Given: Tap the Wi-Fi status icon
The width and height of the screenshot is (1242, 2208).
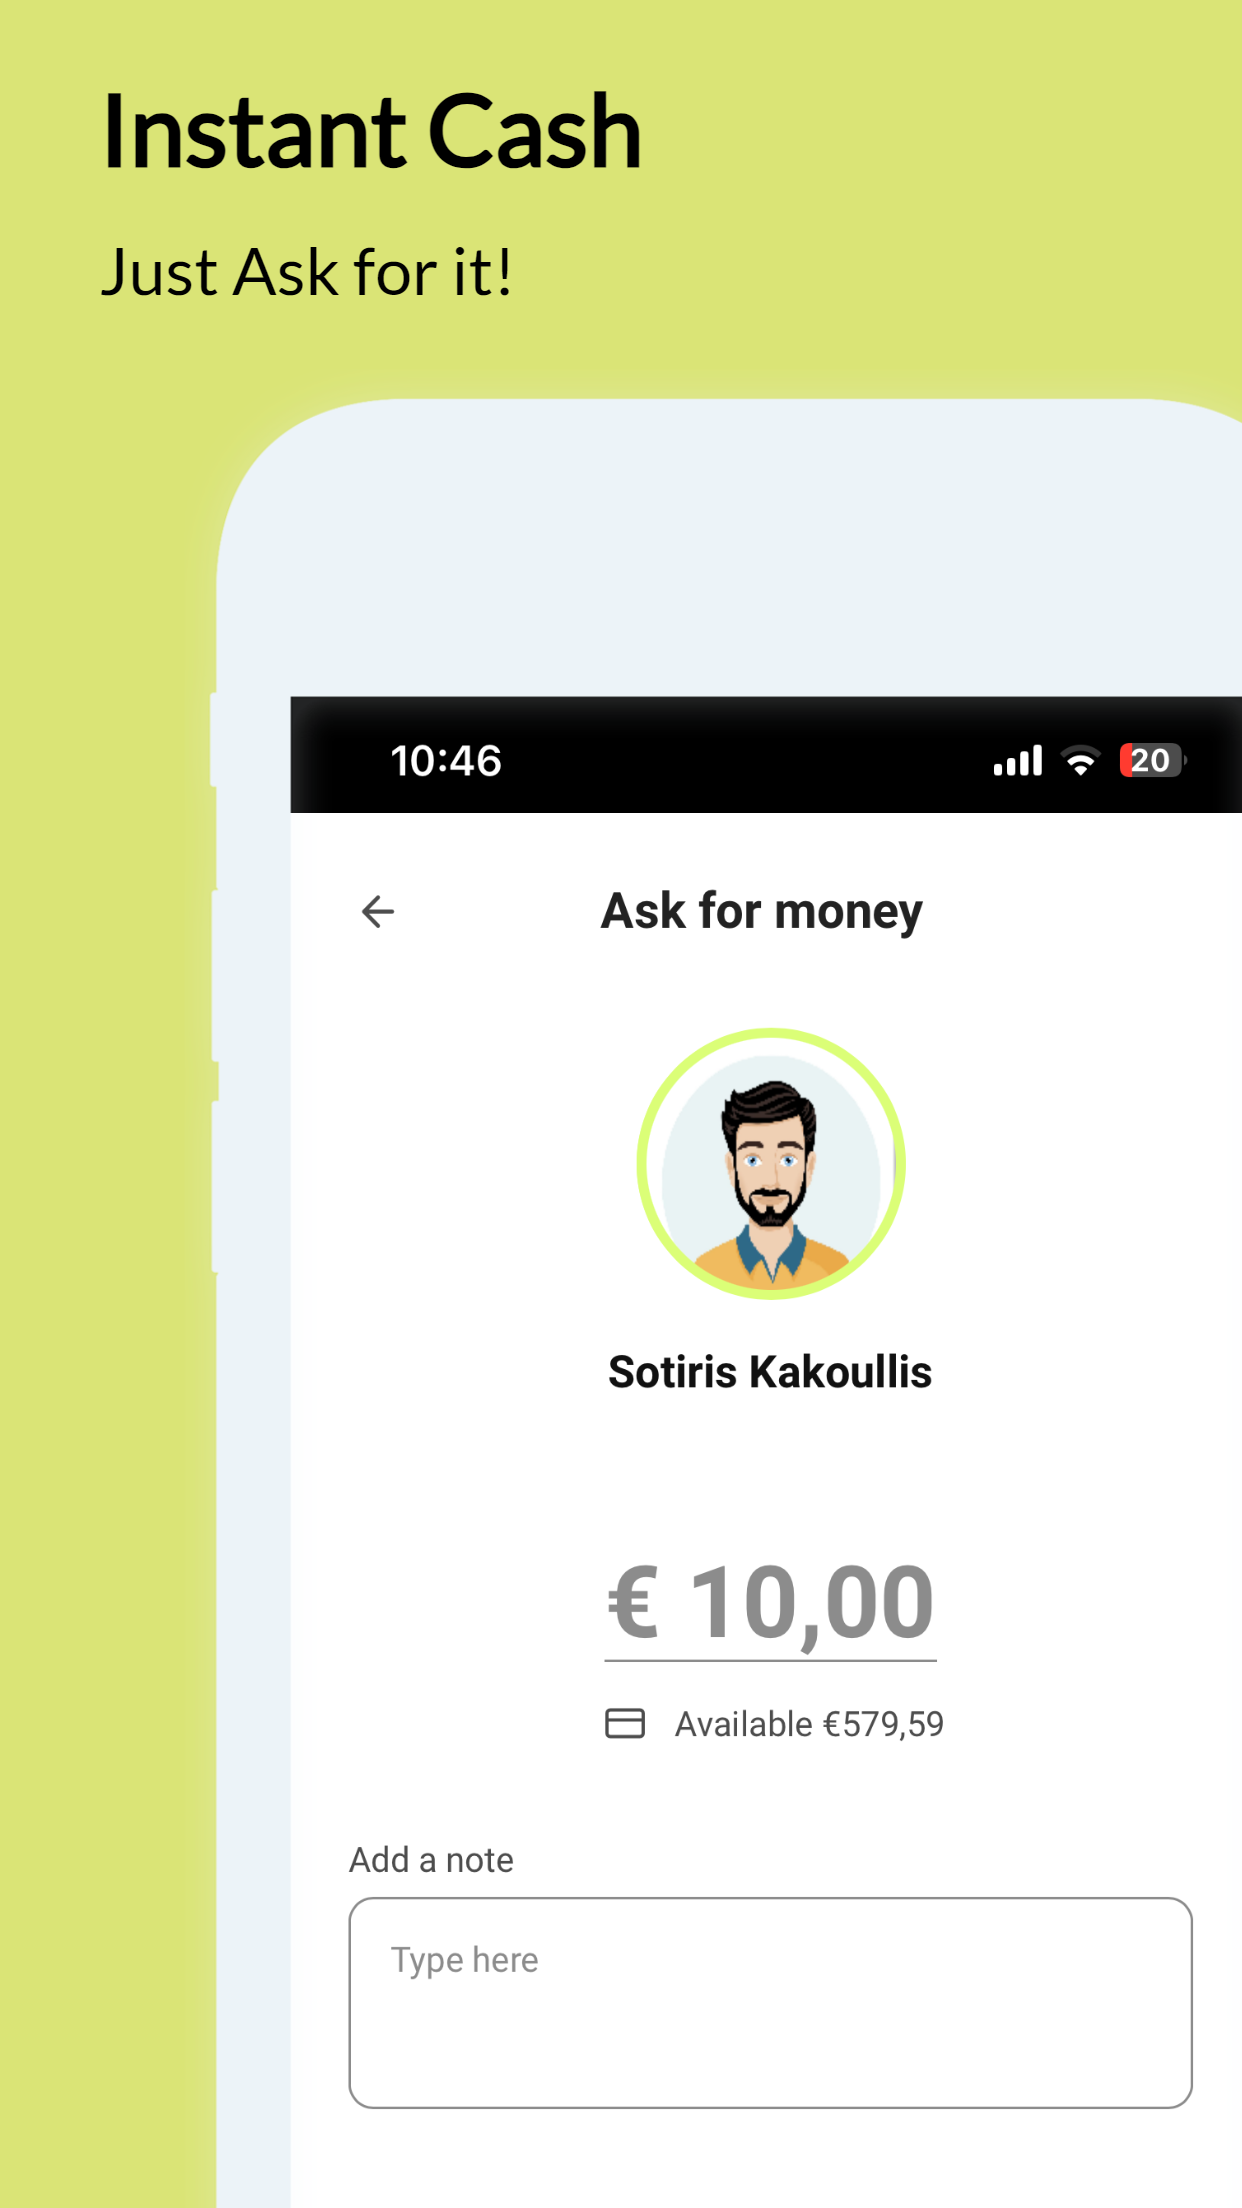Looking at the screenshot, I should [1080, 761].
